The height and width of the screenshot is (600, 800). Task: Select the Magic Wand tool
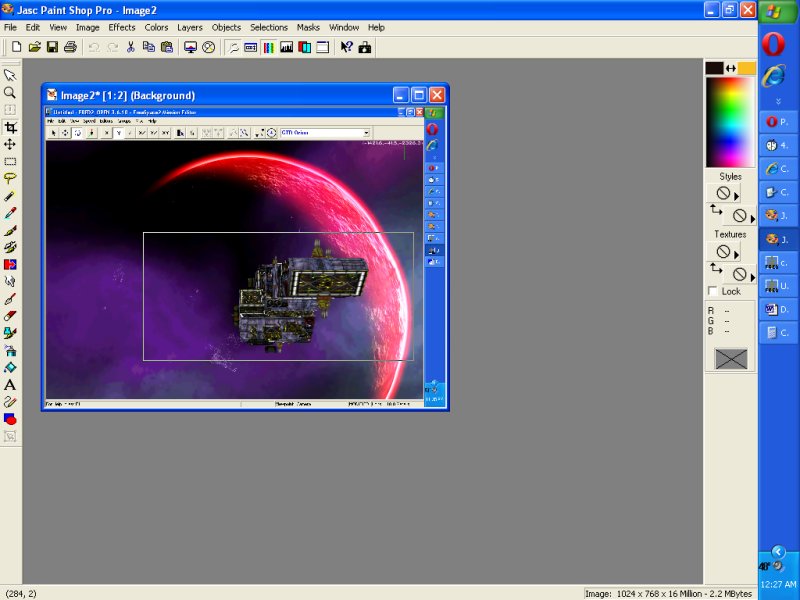tap(10, 196)
